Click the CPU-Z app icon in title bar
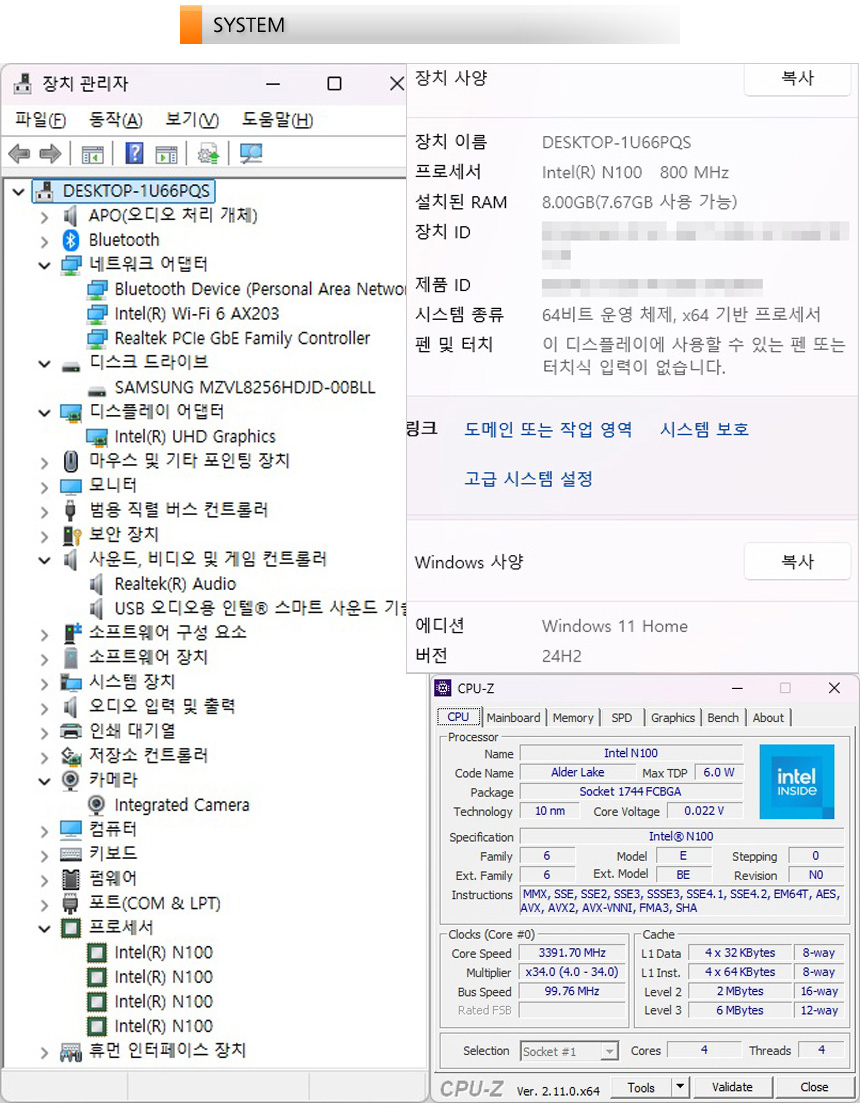860x1108 pixels. pos(443,688)
